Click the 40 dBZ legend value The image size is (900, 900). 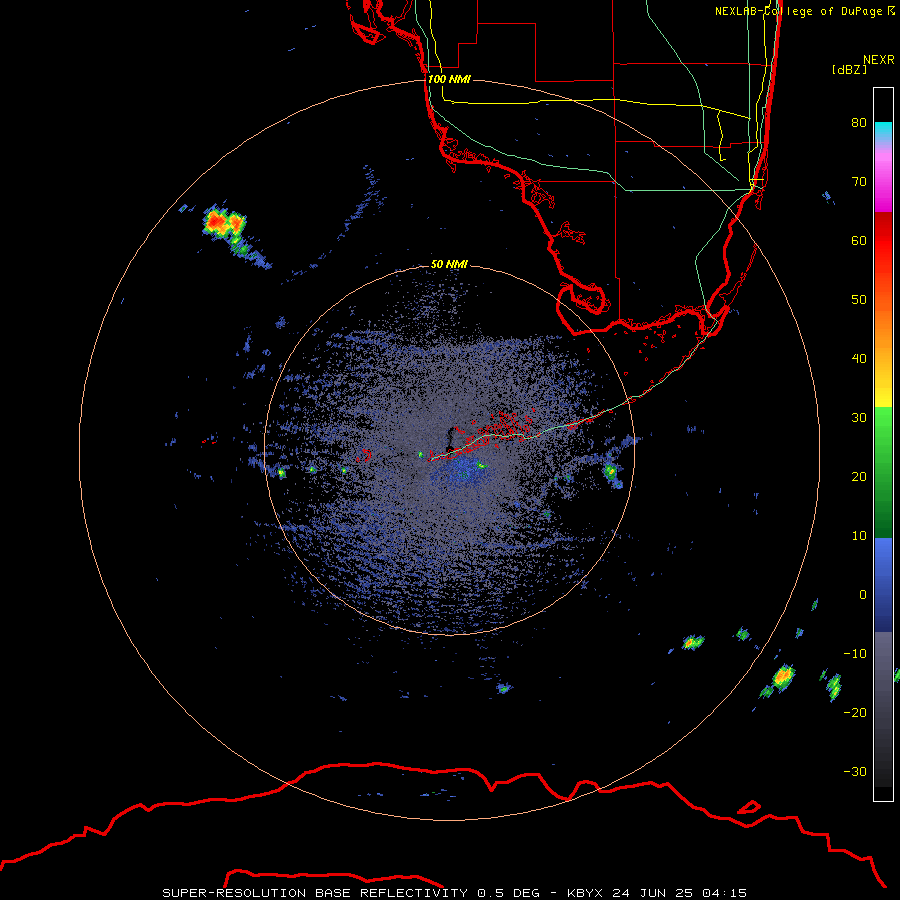click(x=859, y=359)
